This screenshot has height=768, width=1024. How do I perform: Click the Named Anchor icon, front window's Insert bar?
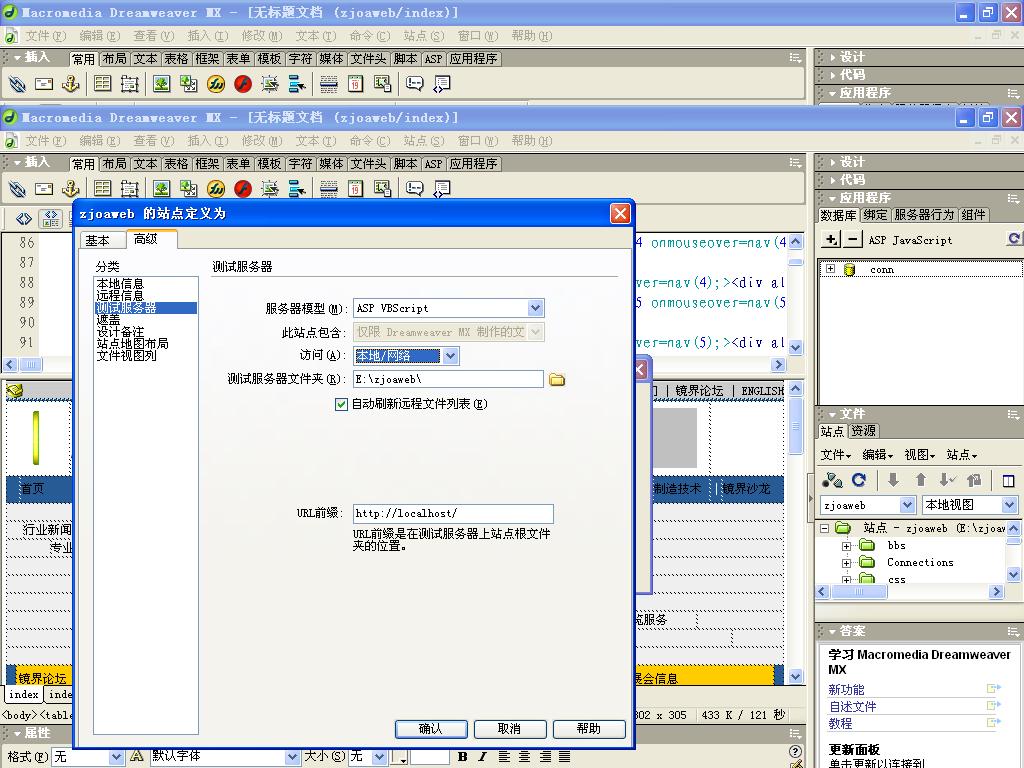[x=71, y=189]
